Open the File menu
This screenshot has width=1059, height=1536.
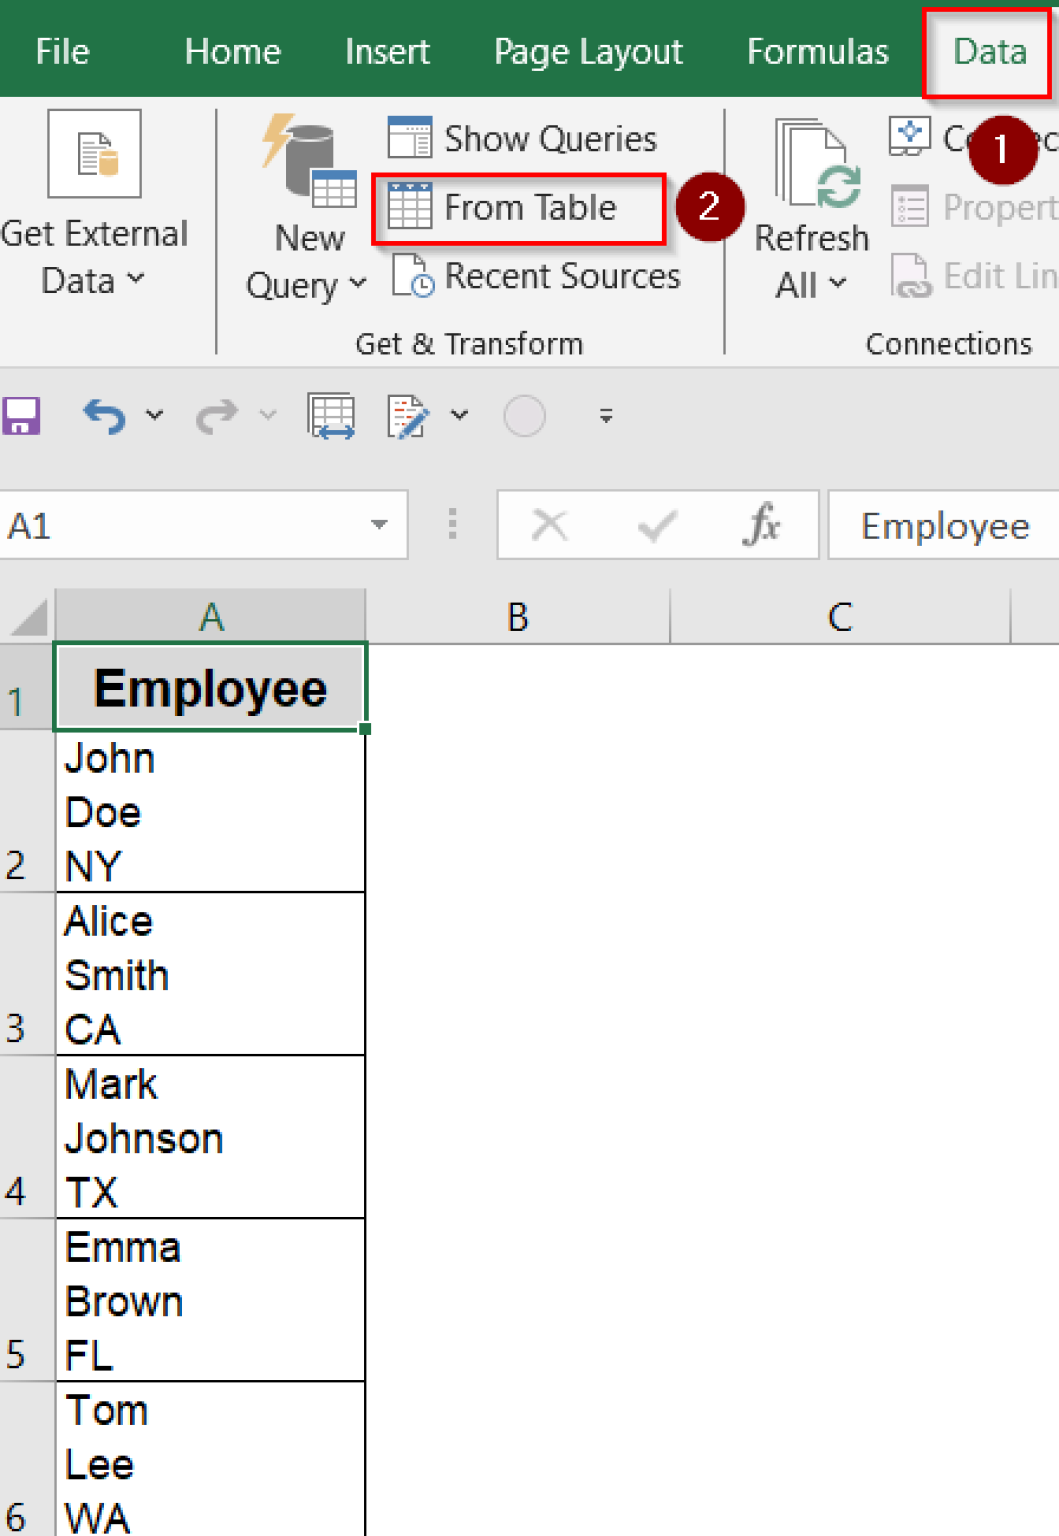(61, 51)
